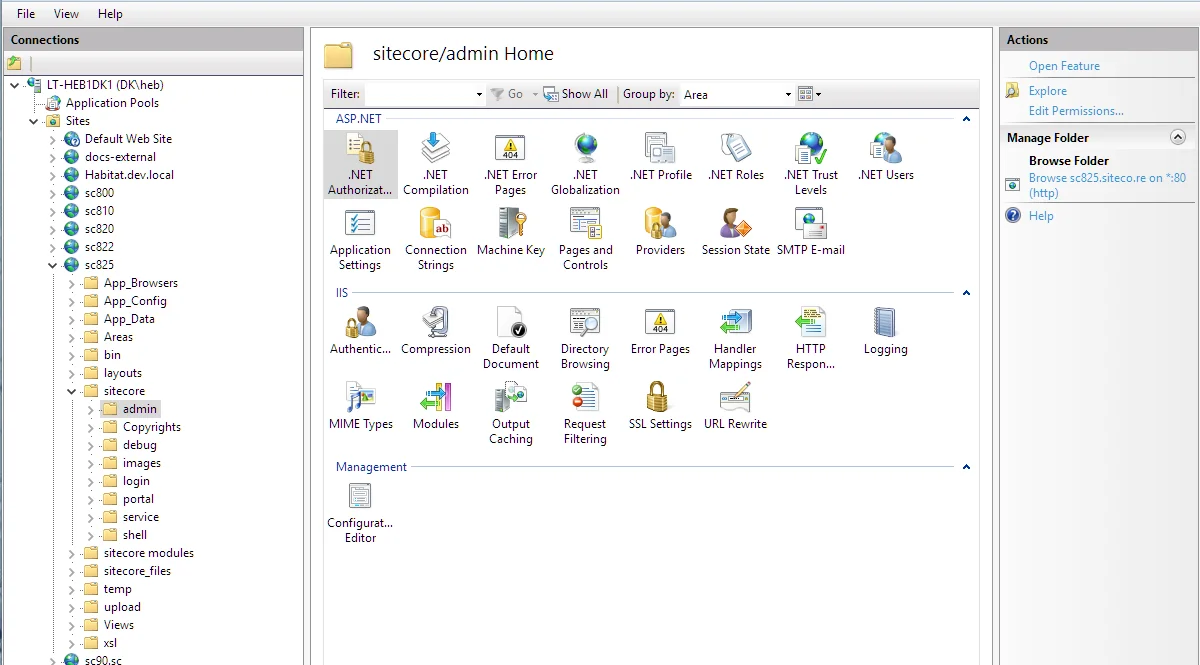Open Providers feature
The width and height of the screenshot is (1200, 665).
click(x=661, y=232)
